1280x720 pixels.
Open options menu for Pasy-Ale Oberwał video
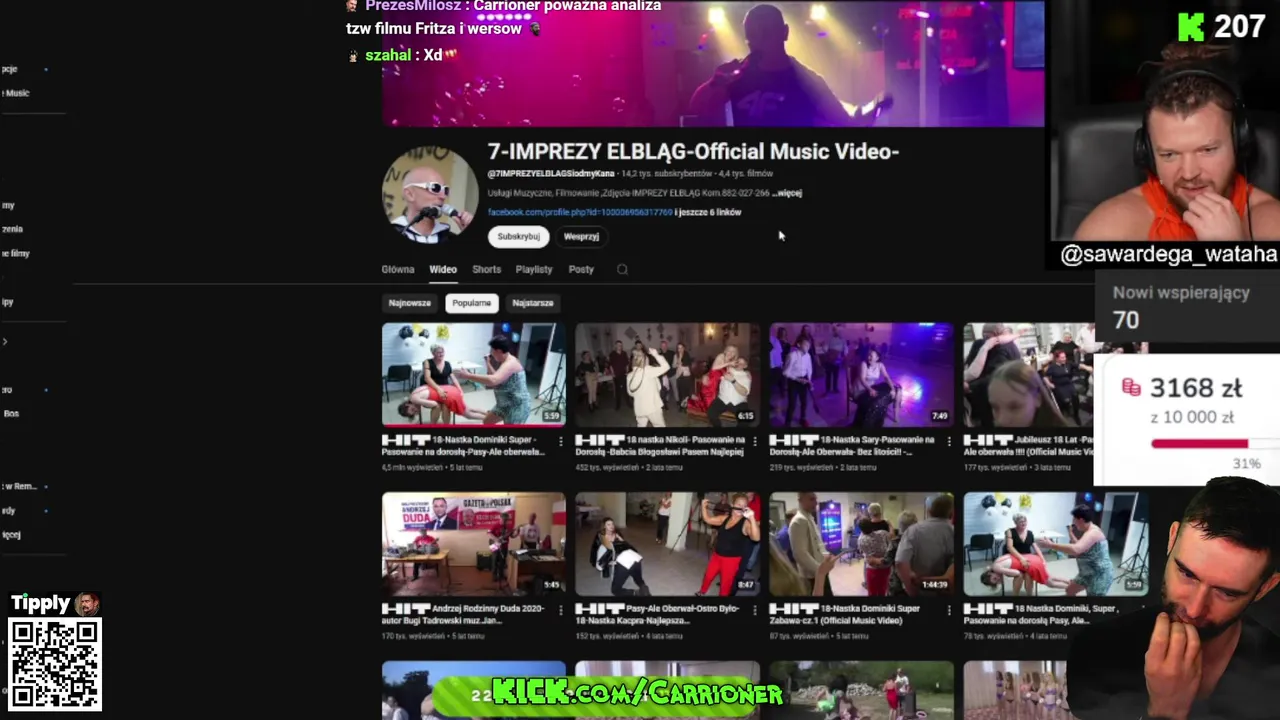coord(754,610)
